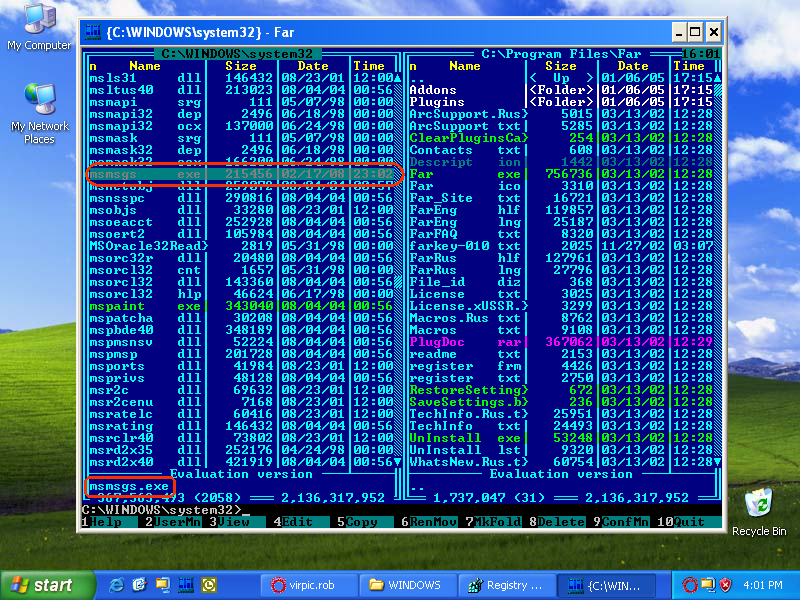Click 7 MkFold key bar item
This screenshot has height=600, width=800.
pos(493,522)
